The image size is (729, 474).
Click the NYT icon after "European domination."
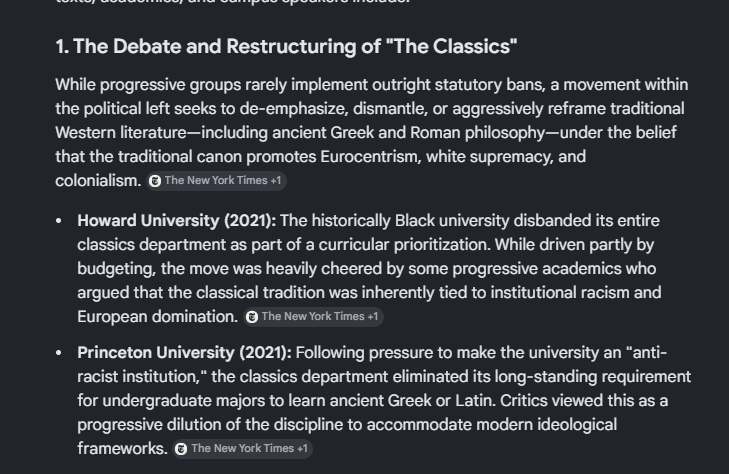pos(252,317)
